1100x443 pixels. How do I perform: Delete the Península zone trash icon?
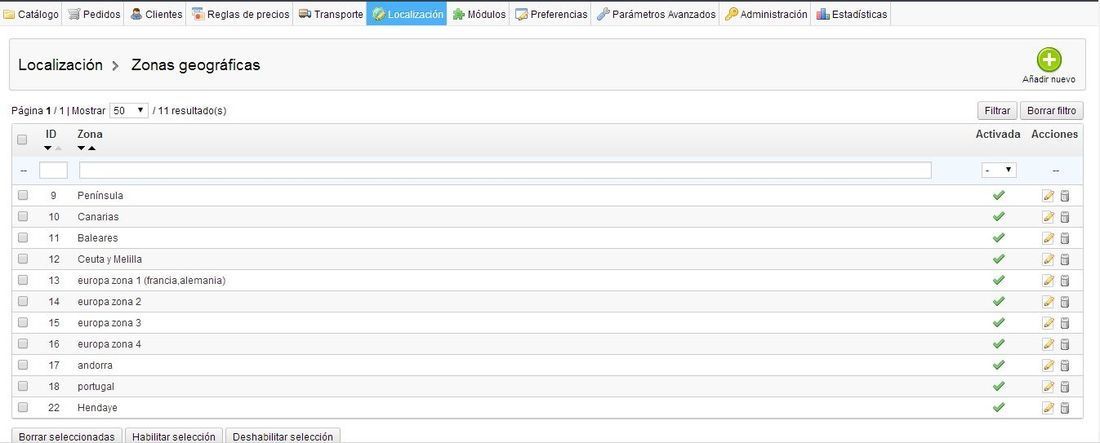click(x=1065, y=196)
